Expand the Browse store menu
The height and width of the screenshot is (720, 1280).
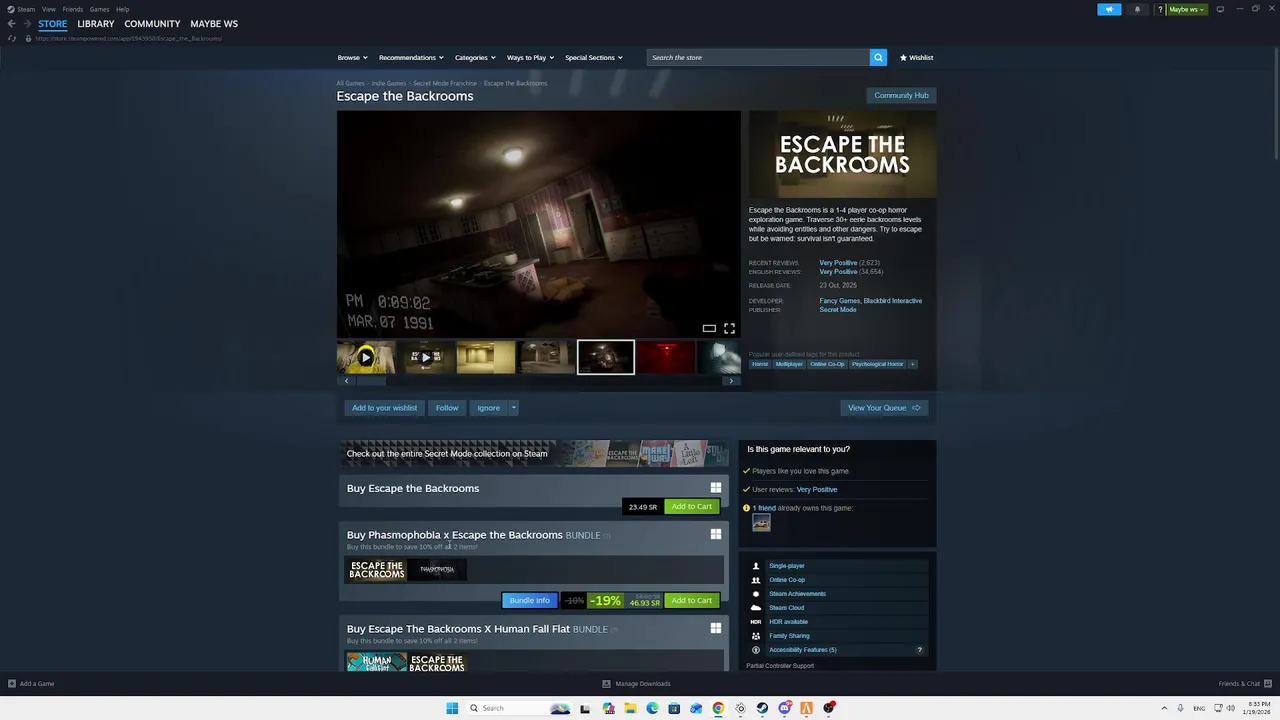pos(352,57)
